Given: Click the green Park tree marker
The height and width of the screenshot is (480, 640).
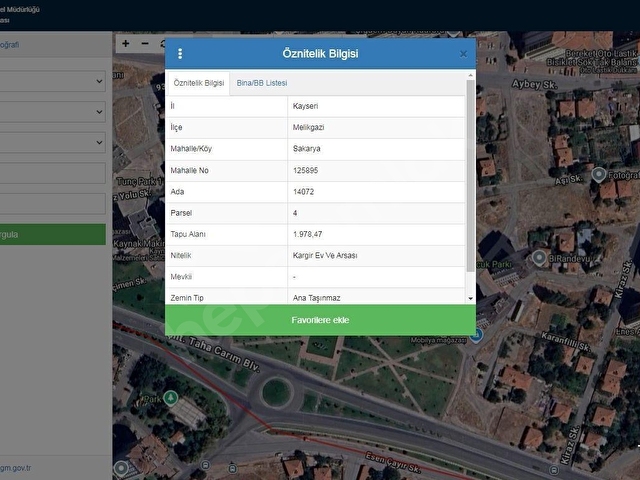Looking at the screenshot, I should coord(171,398).
